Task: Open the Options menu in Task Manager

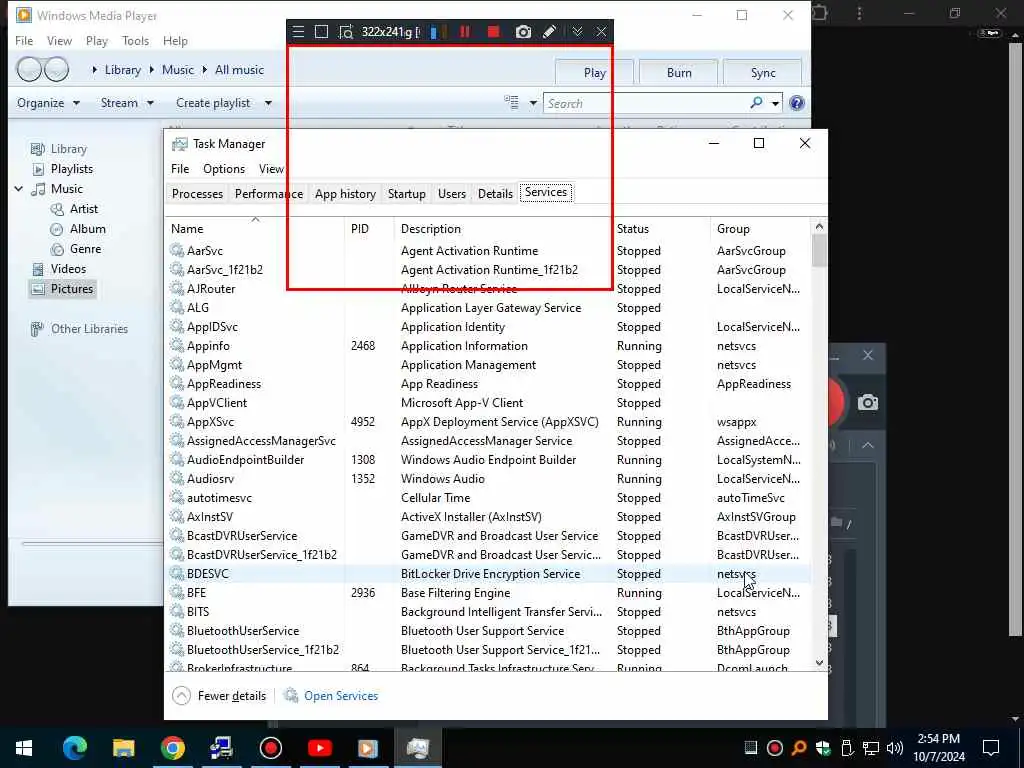Action: (x=223, y=168)
